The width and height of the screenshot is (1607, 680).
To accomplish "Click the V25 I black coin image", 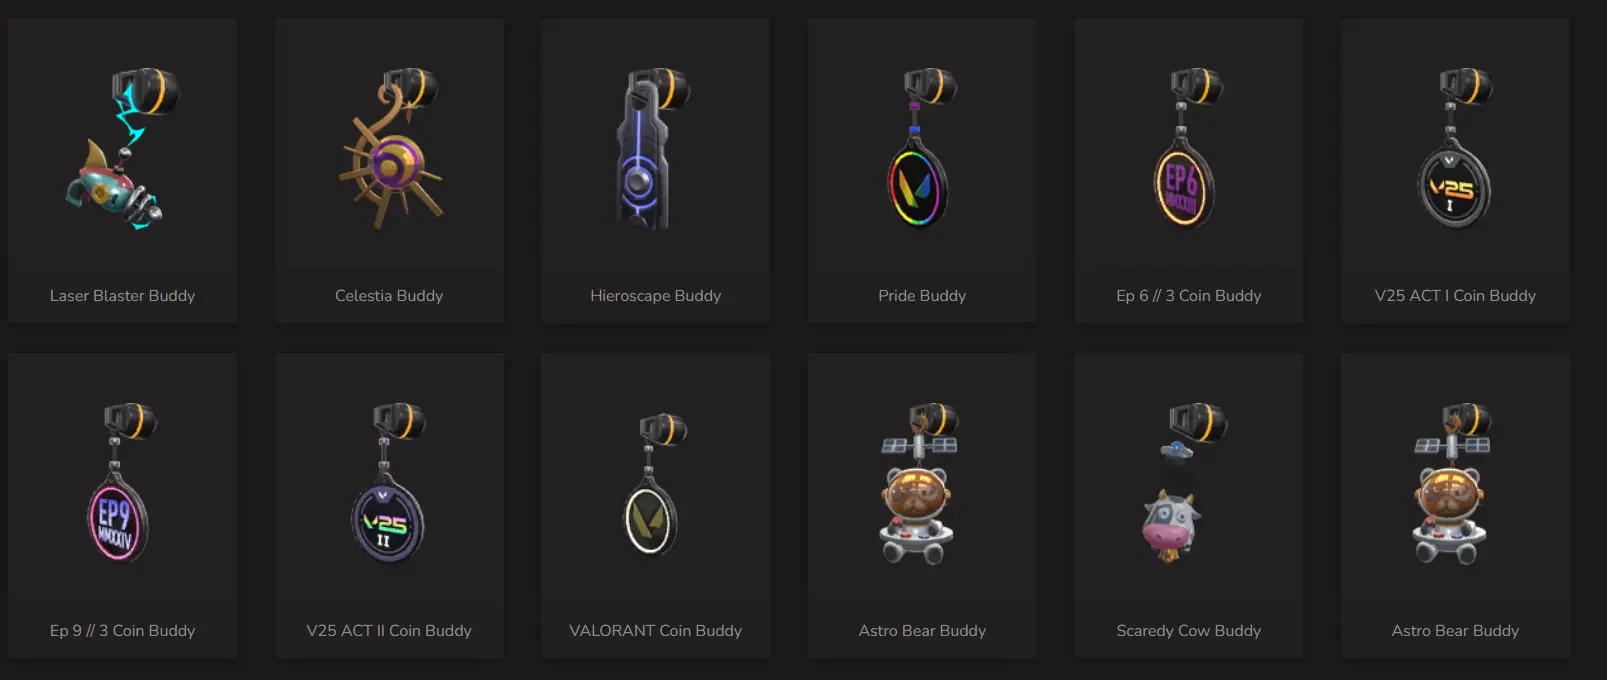I will [1455, 148].
